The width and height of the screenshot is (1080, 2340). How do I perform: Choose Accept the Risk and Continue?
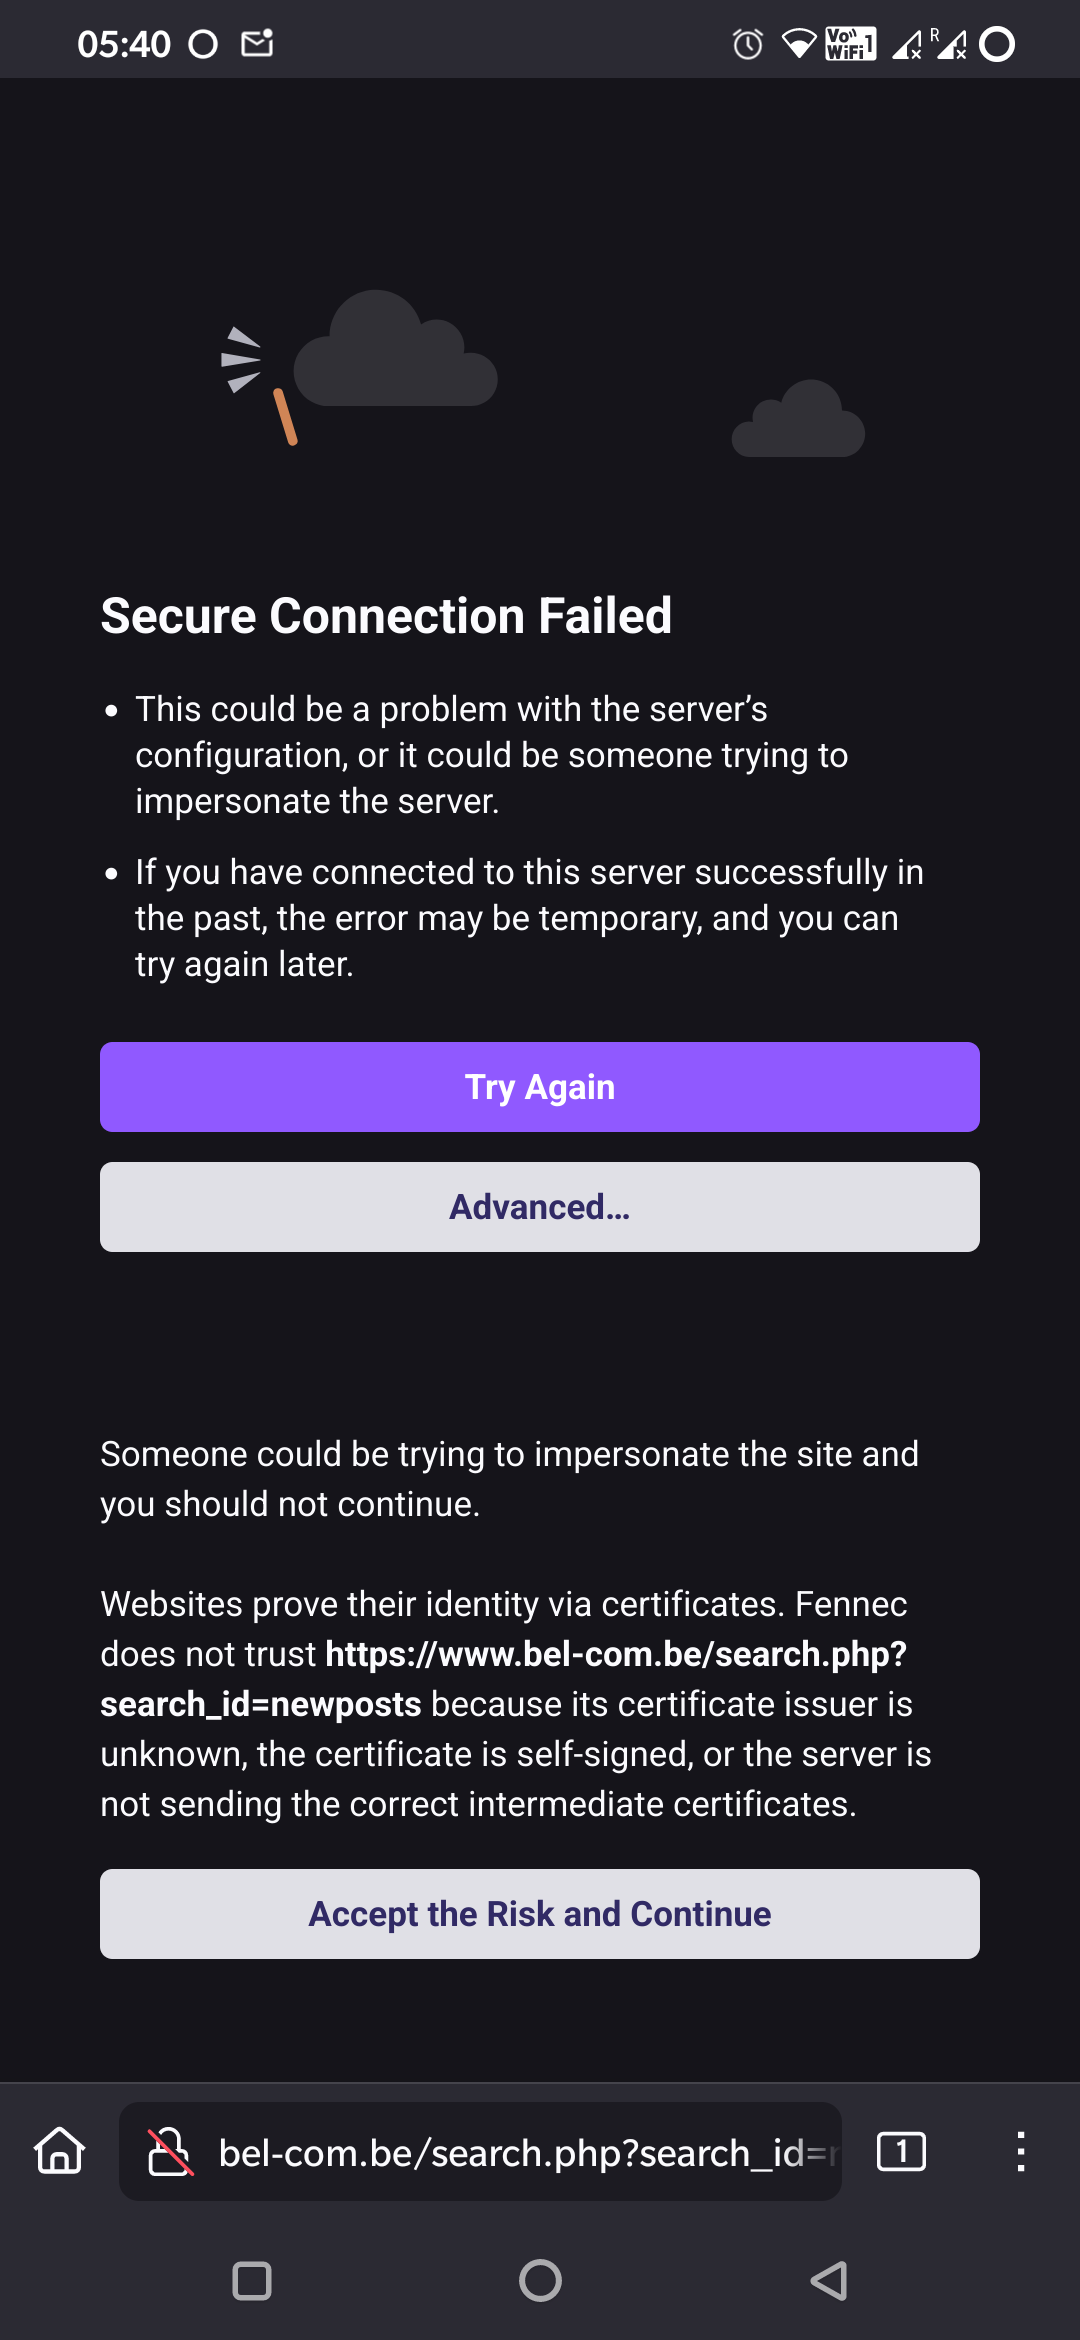(540, 1914)
